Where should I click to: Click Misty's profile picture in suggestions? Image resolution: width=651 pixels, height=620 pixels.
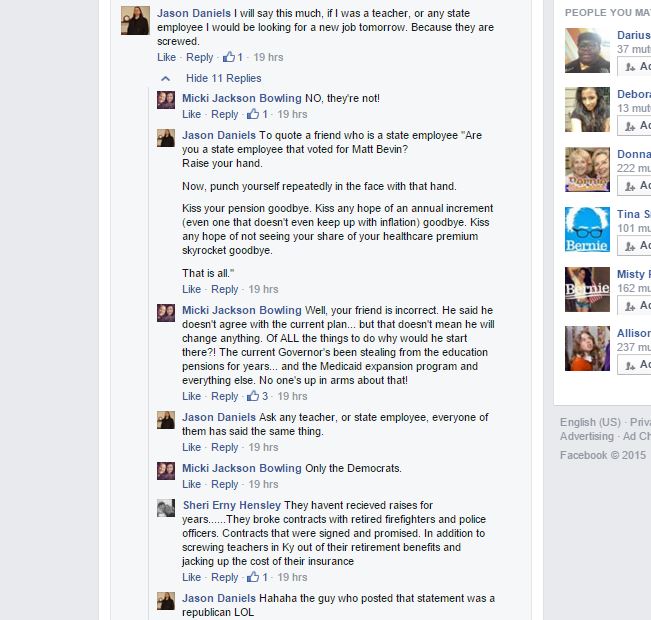pos(587,289)
